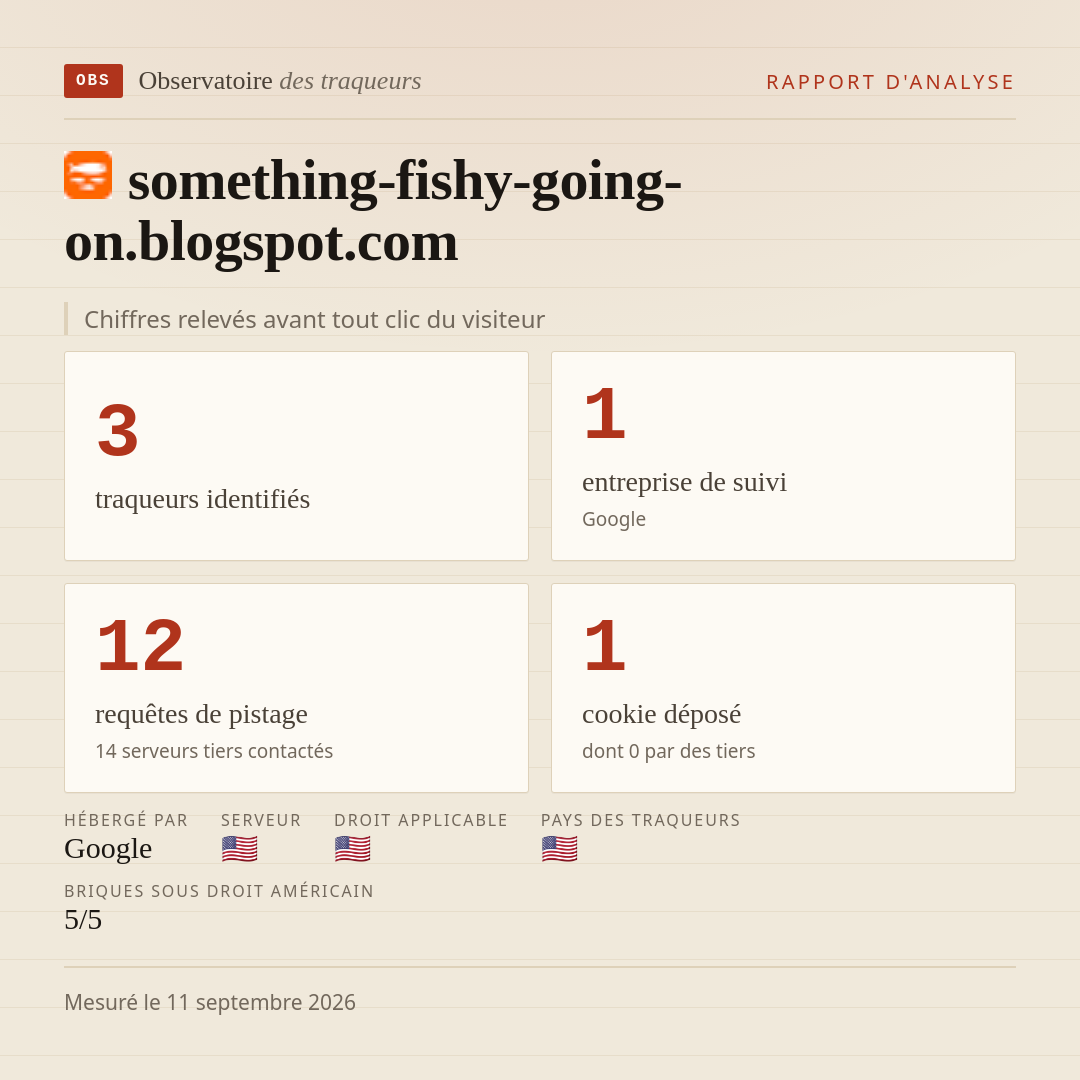
Task: Click the 5/5 value under Briques sous droit américain
Action: click(x=83, y=920)
